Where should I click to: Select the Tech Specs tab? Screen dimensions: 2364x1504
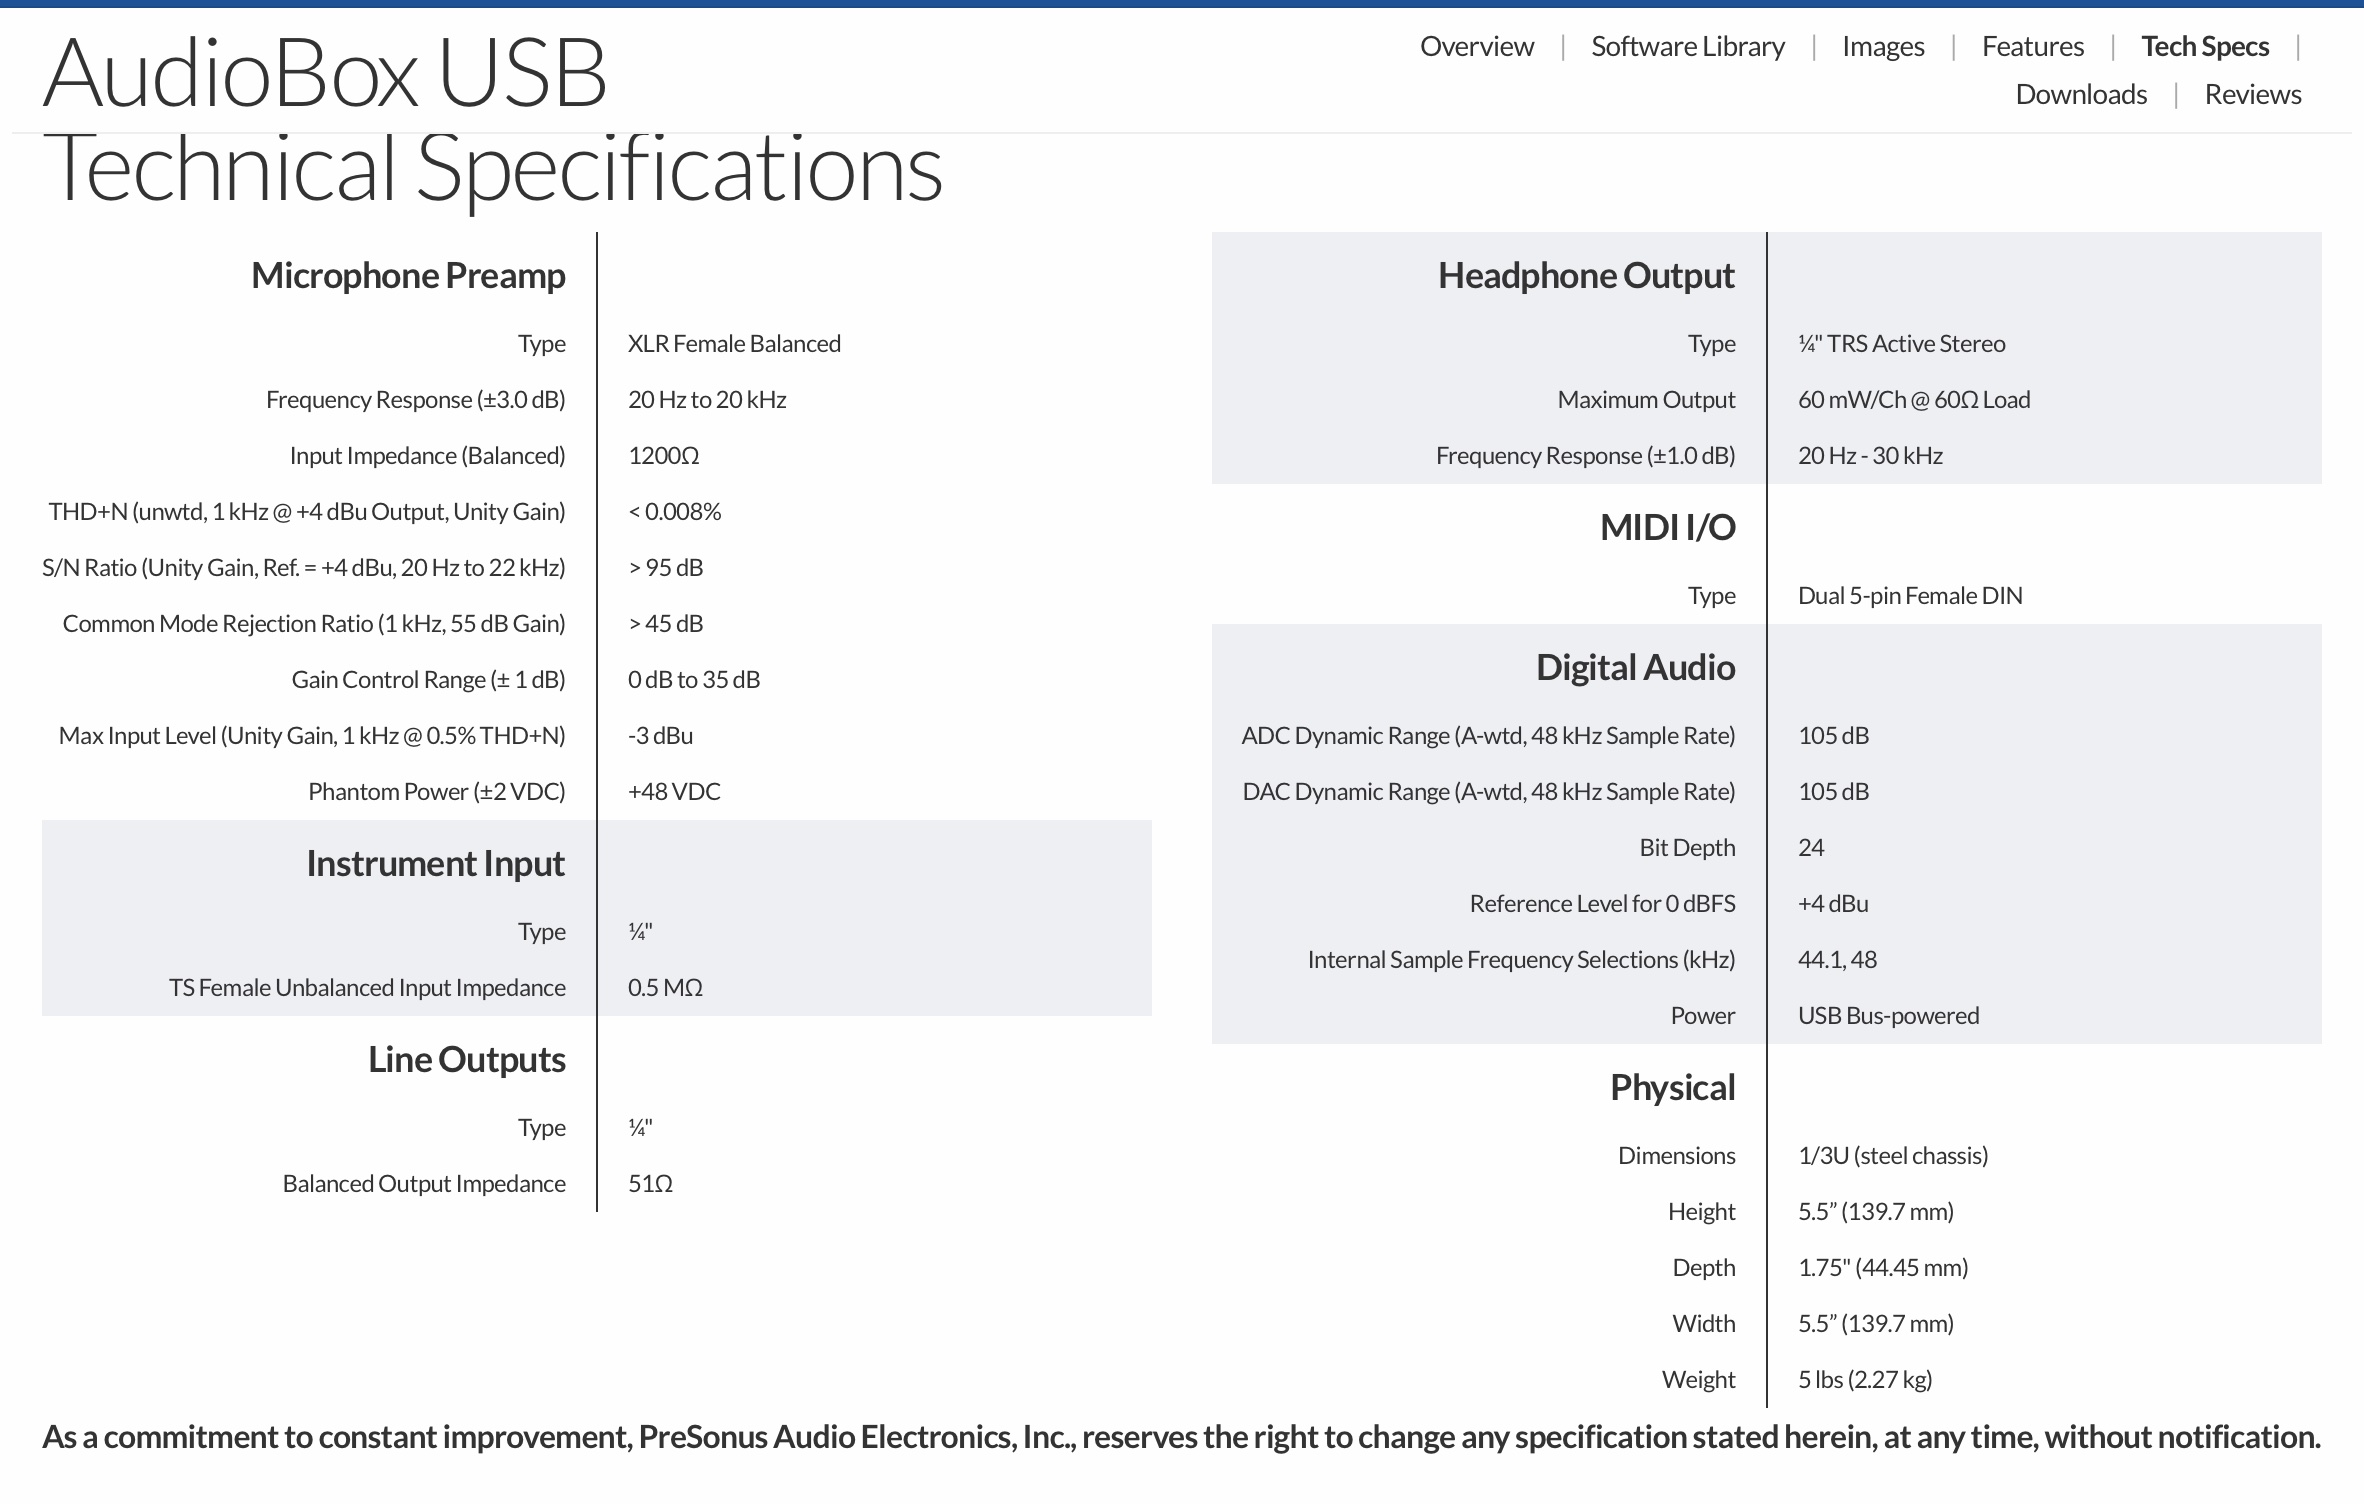pos(2204,47)
